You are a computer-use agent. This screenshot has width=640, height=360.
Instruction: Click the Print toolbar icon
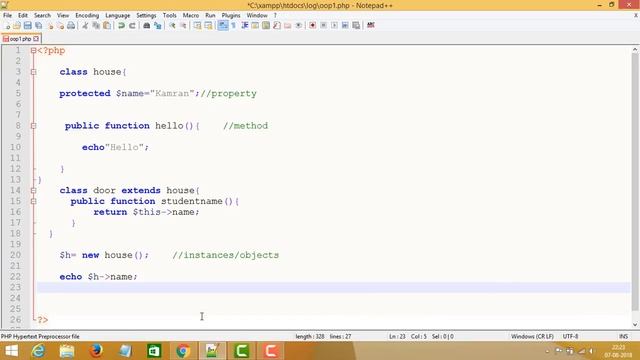pos(71,26)
